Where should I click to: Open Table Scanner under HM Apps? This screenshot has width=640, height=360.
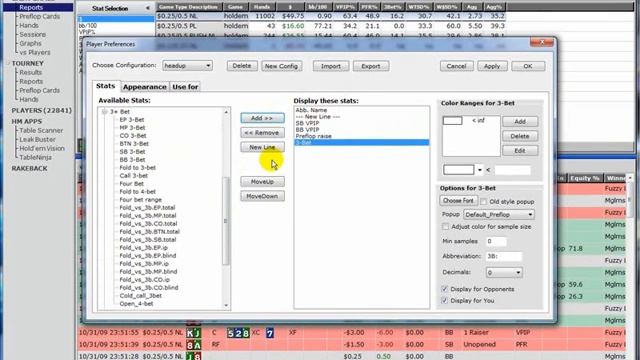pos(41,131)
